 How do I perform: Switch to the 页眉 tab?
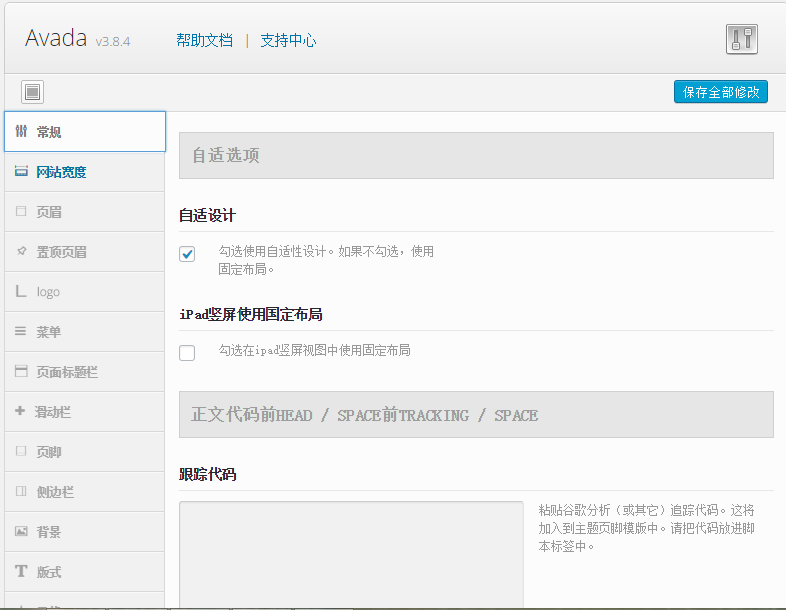coord(49,212)
